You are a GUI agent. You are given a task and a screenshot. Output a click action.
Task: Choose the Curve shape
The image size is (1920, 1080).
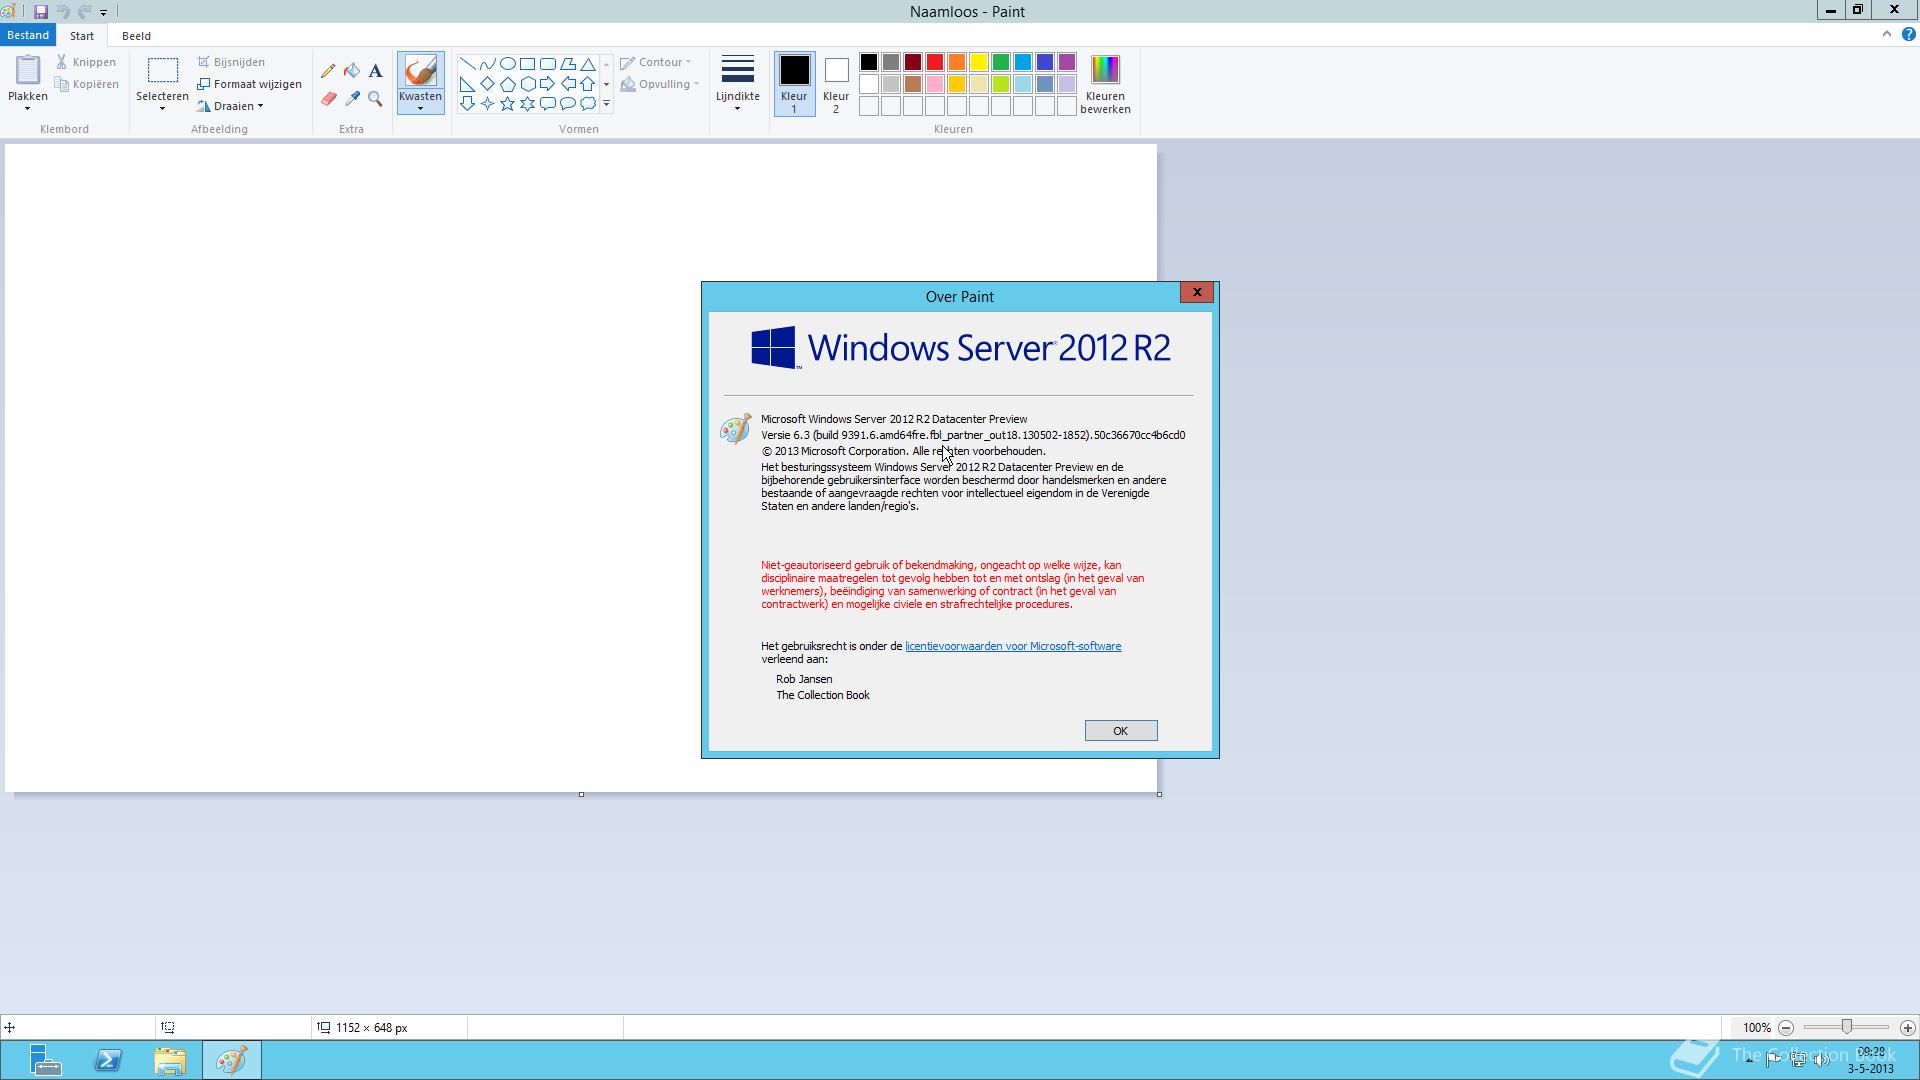pyautogui.click(x=487, y=64)
